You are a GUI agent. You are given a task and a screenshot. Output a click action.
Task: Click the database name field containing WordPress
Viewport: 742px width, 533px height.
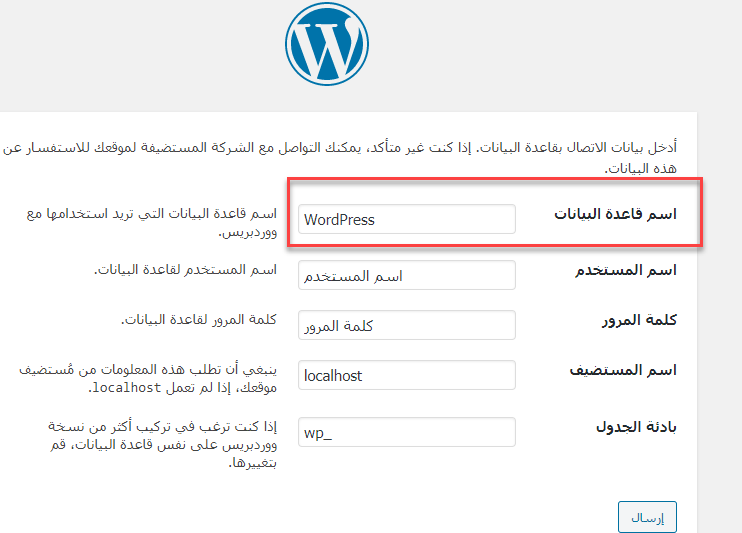tap(406, 219)
